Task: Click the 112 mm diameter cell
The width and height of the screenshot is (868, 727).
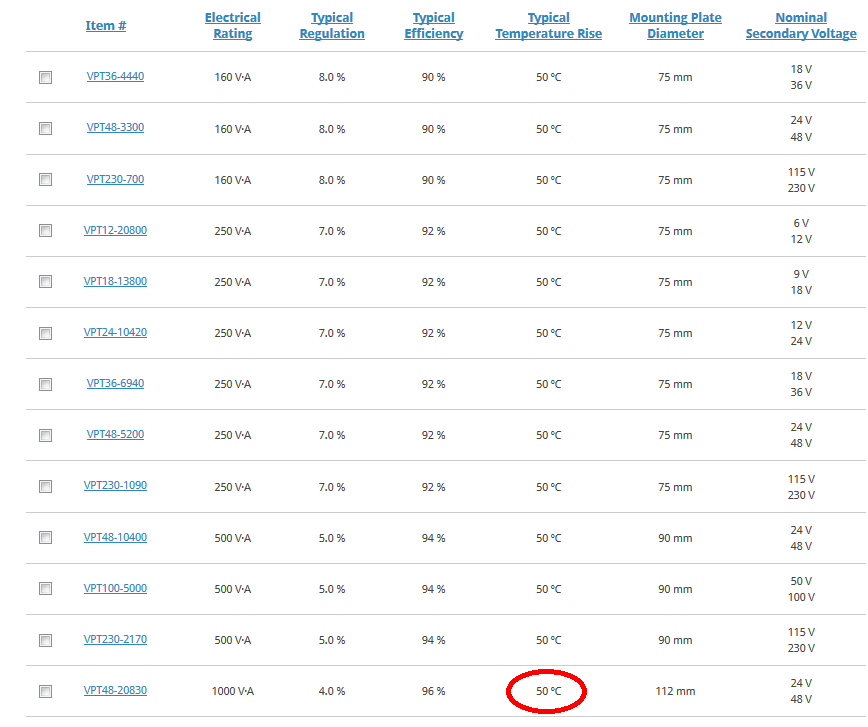Action: point(675,691)
